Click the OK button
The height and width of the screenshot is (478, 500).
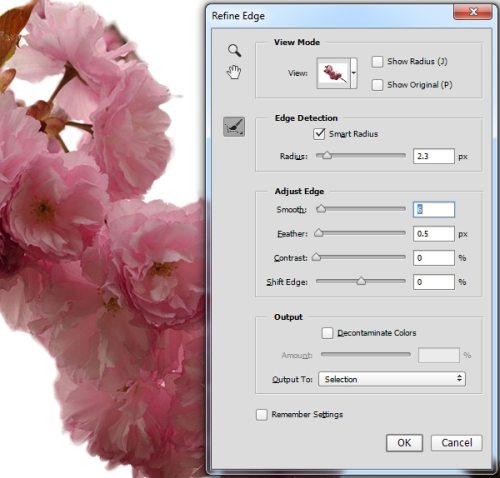click(x=404, y=443)
